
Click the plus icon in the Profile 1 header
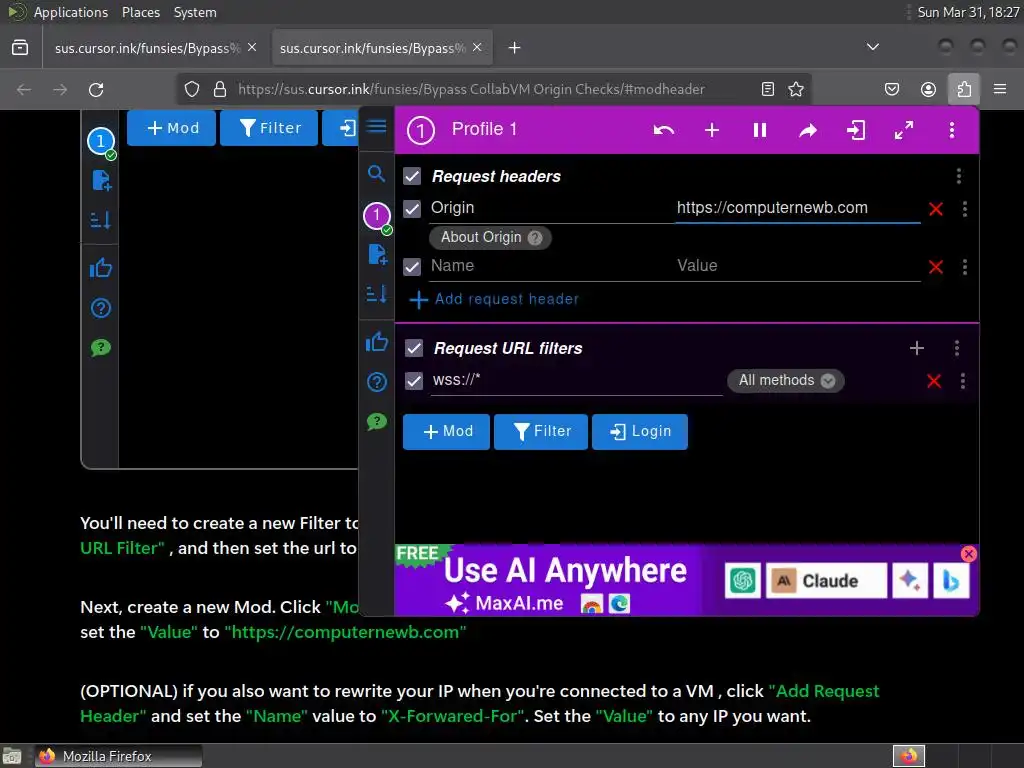coord(712,130)
